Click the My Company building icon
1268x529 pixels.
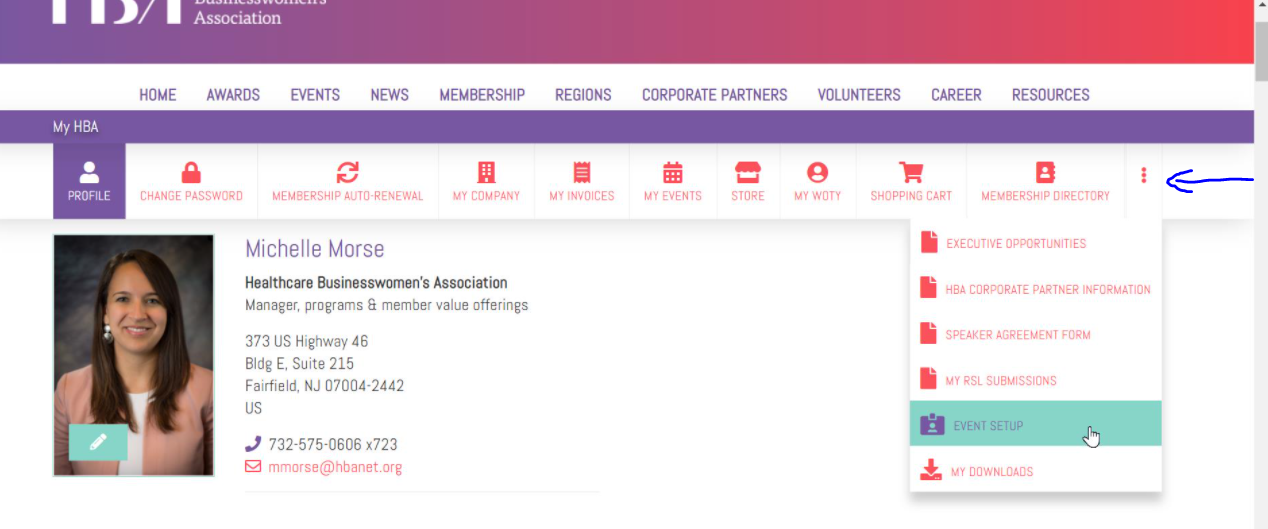(486, 172)
